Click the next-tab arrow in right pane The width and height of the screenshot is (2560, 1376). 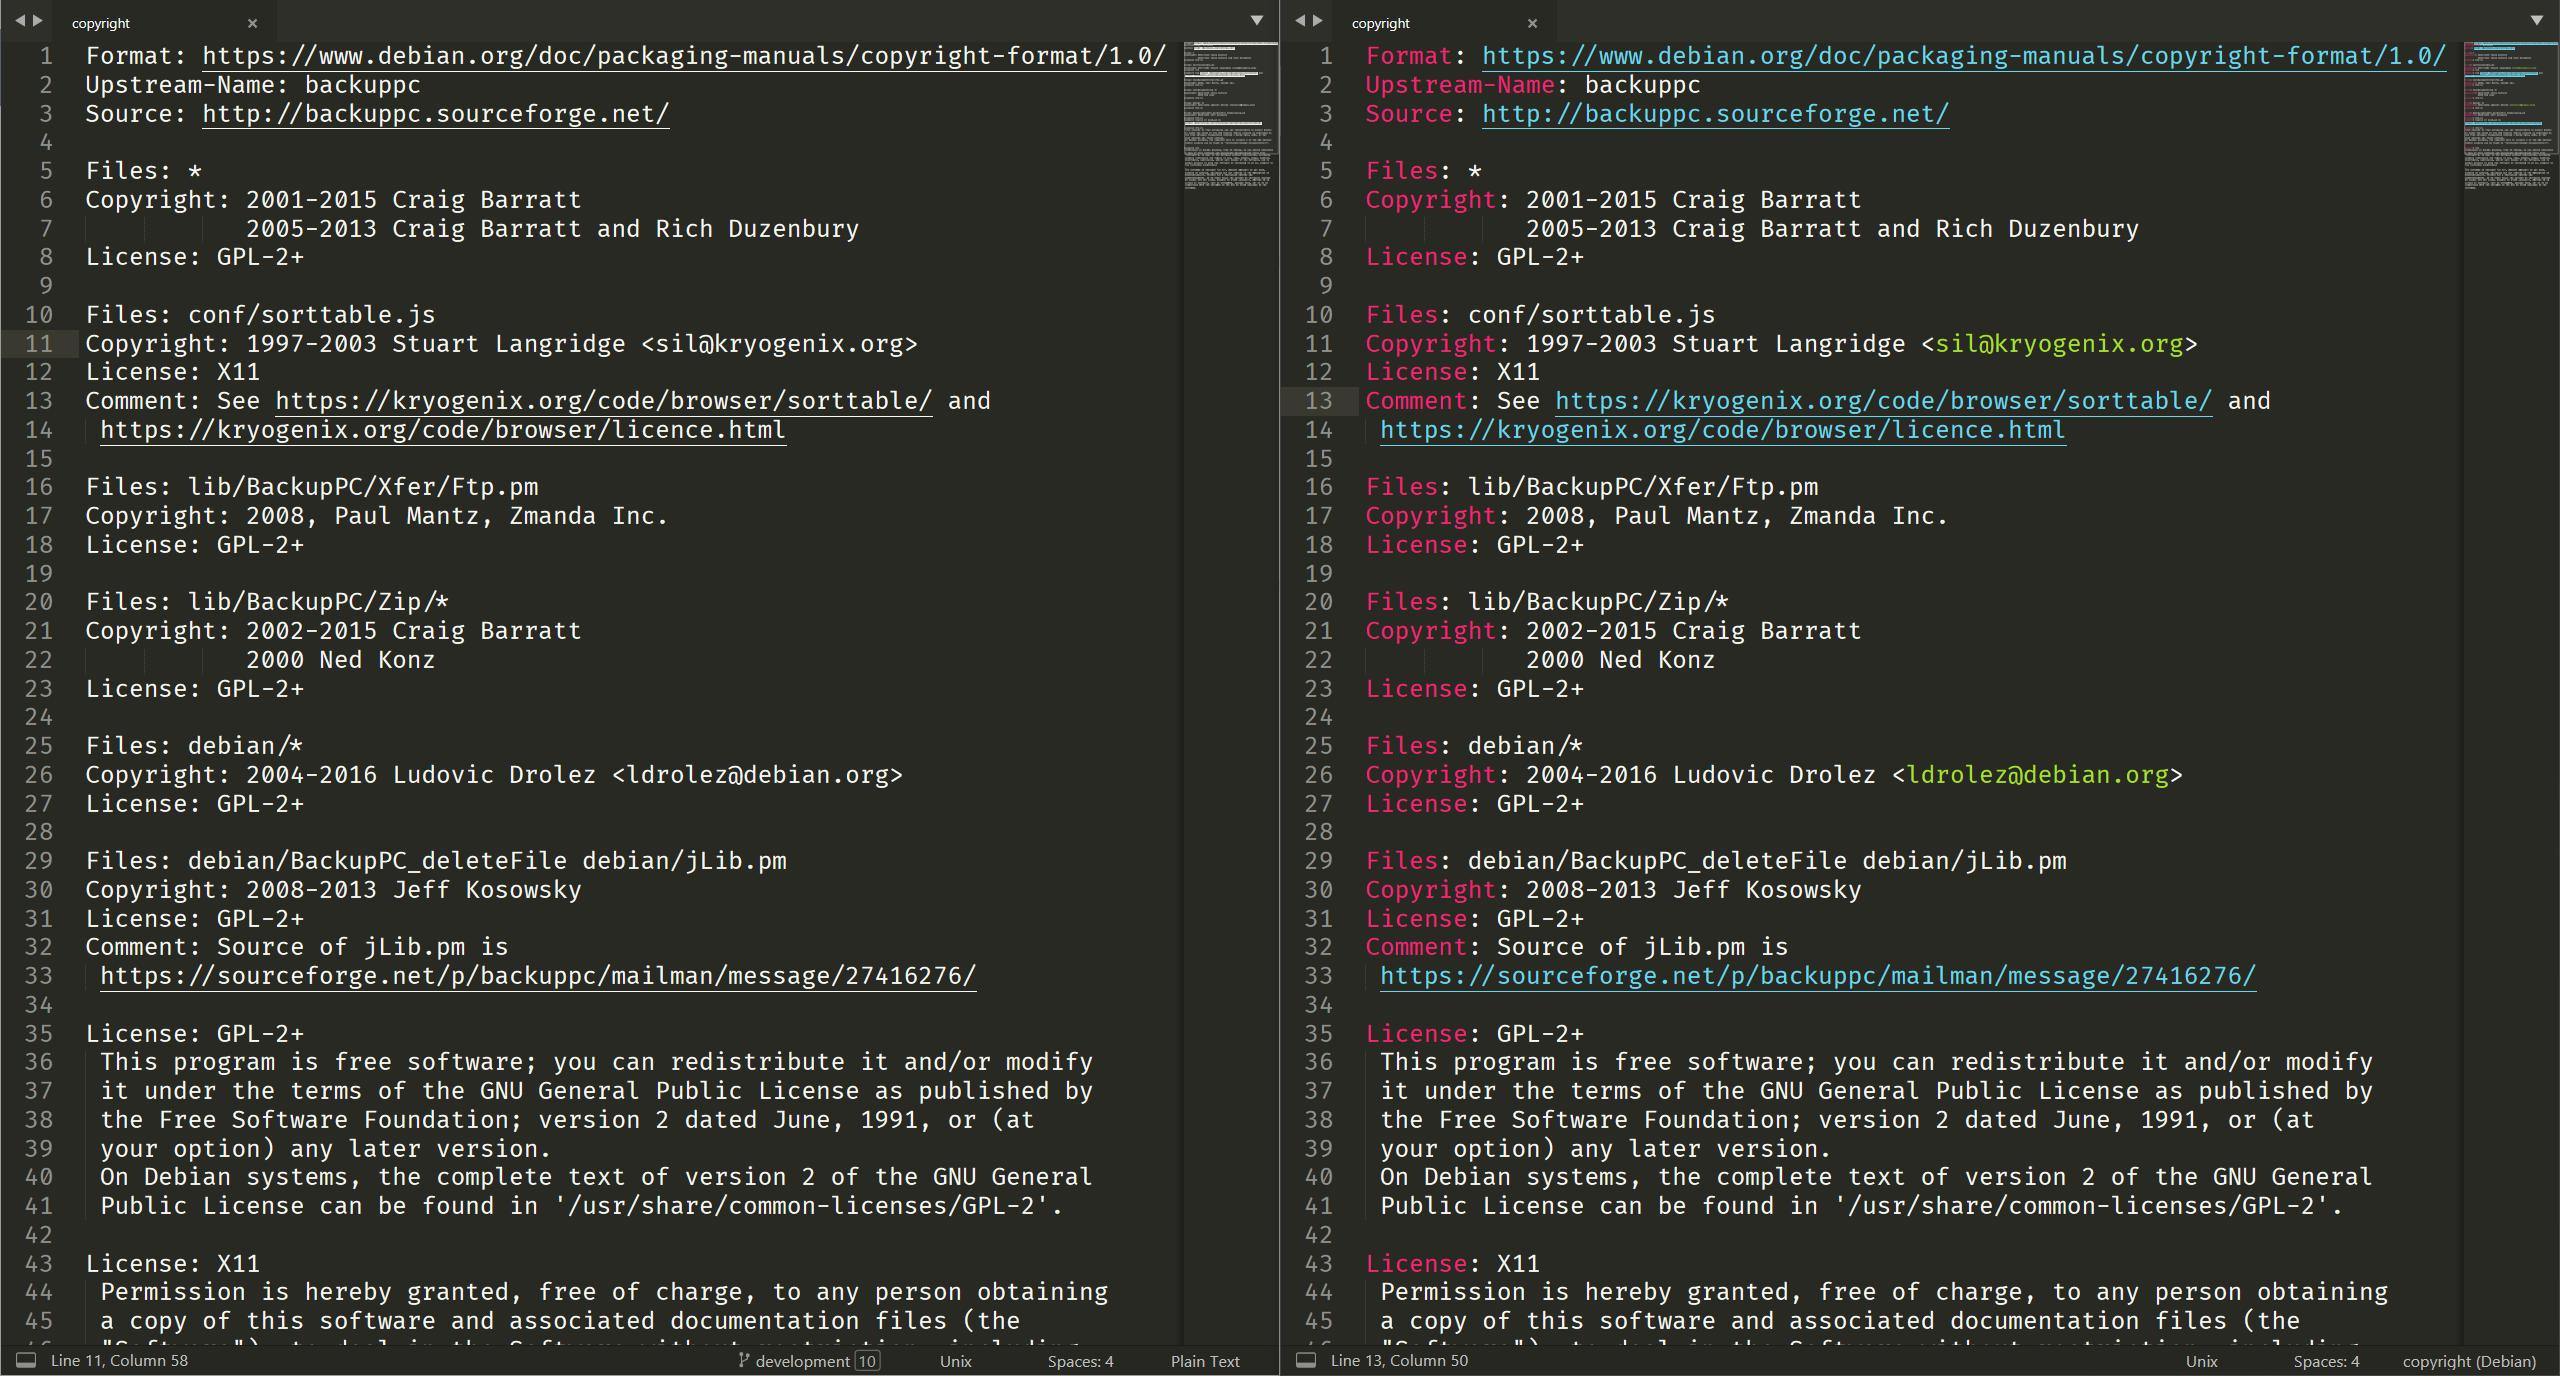pos(1318,21)
